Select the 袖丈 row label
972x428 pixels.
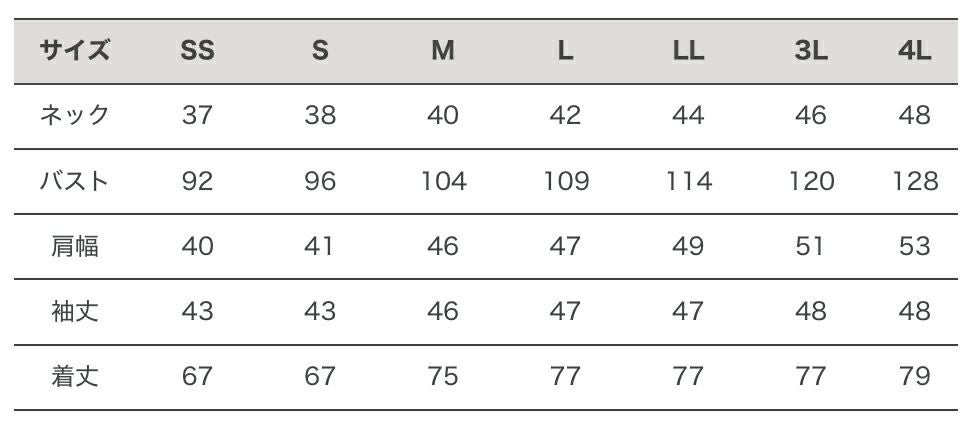(x=75, y=311)
